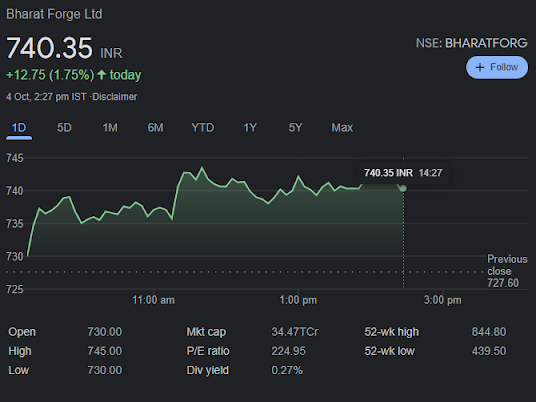Click the Div yield label

pyautogui.click(x=207, y=370)
